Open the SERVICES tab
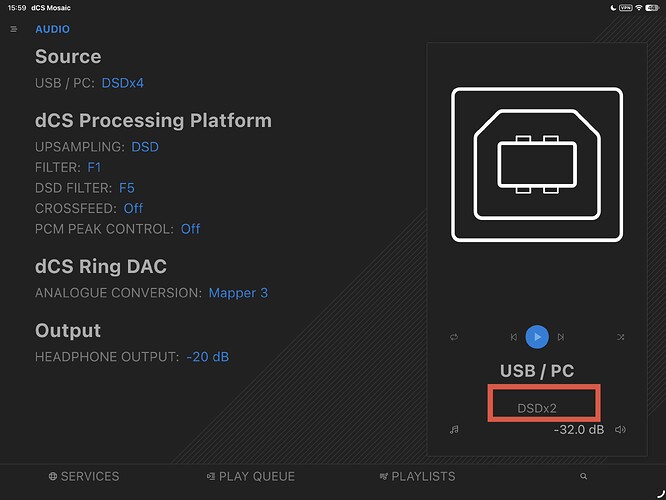 tap(84, 477)
